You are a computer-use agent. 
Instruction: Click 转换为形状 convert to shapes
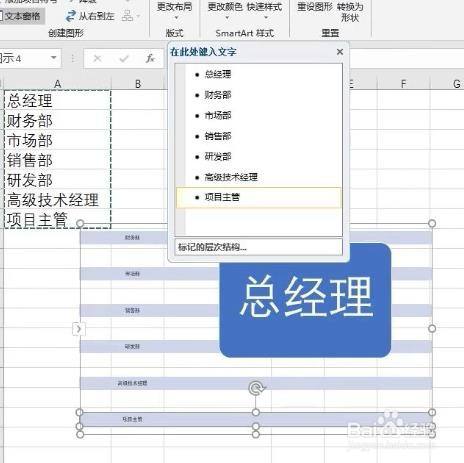point(350,12)
